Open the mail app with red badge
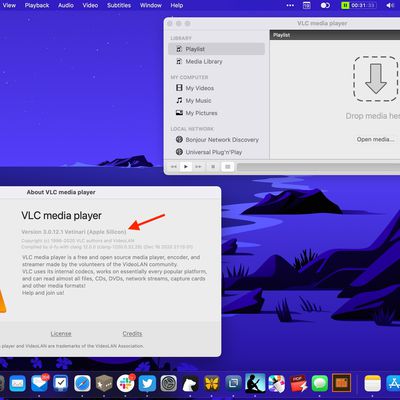This screenshot has height=400, width=400. (x=39, y=384)
